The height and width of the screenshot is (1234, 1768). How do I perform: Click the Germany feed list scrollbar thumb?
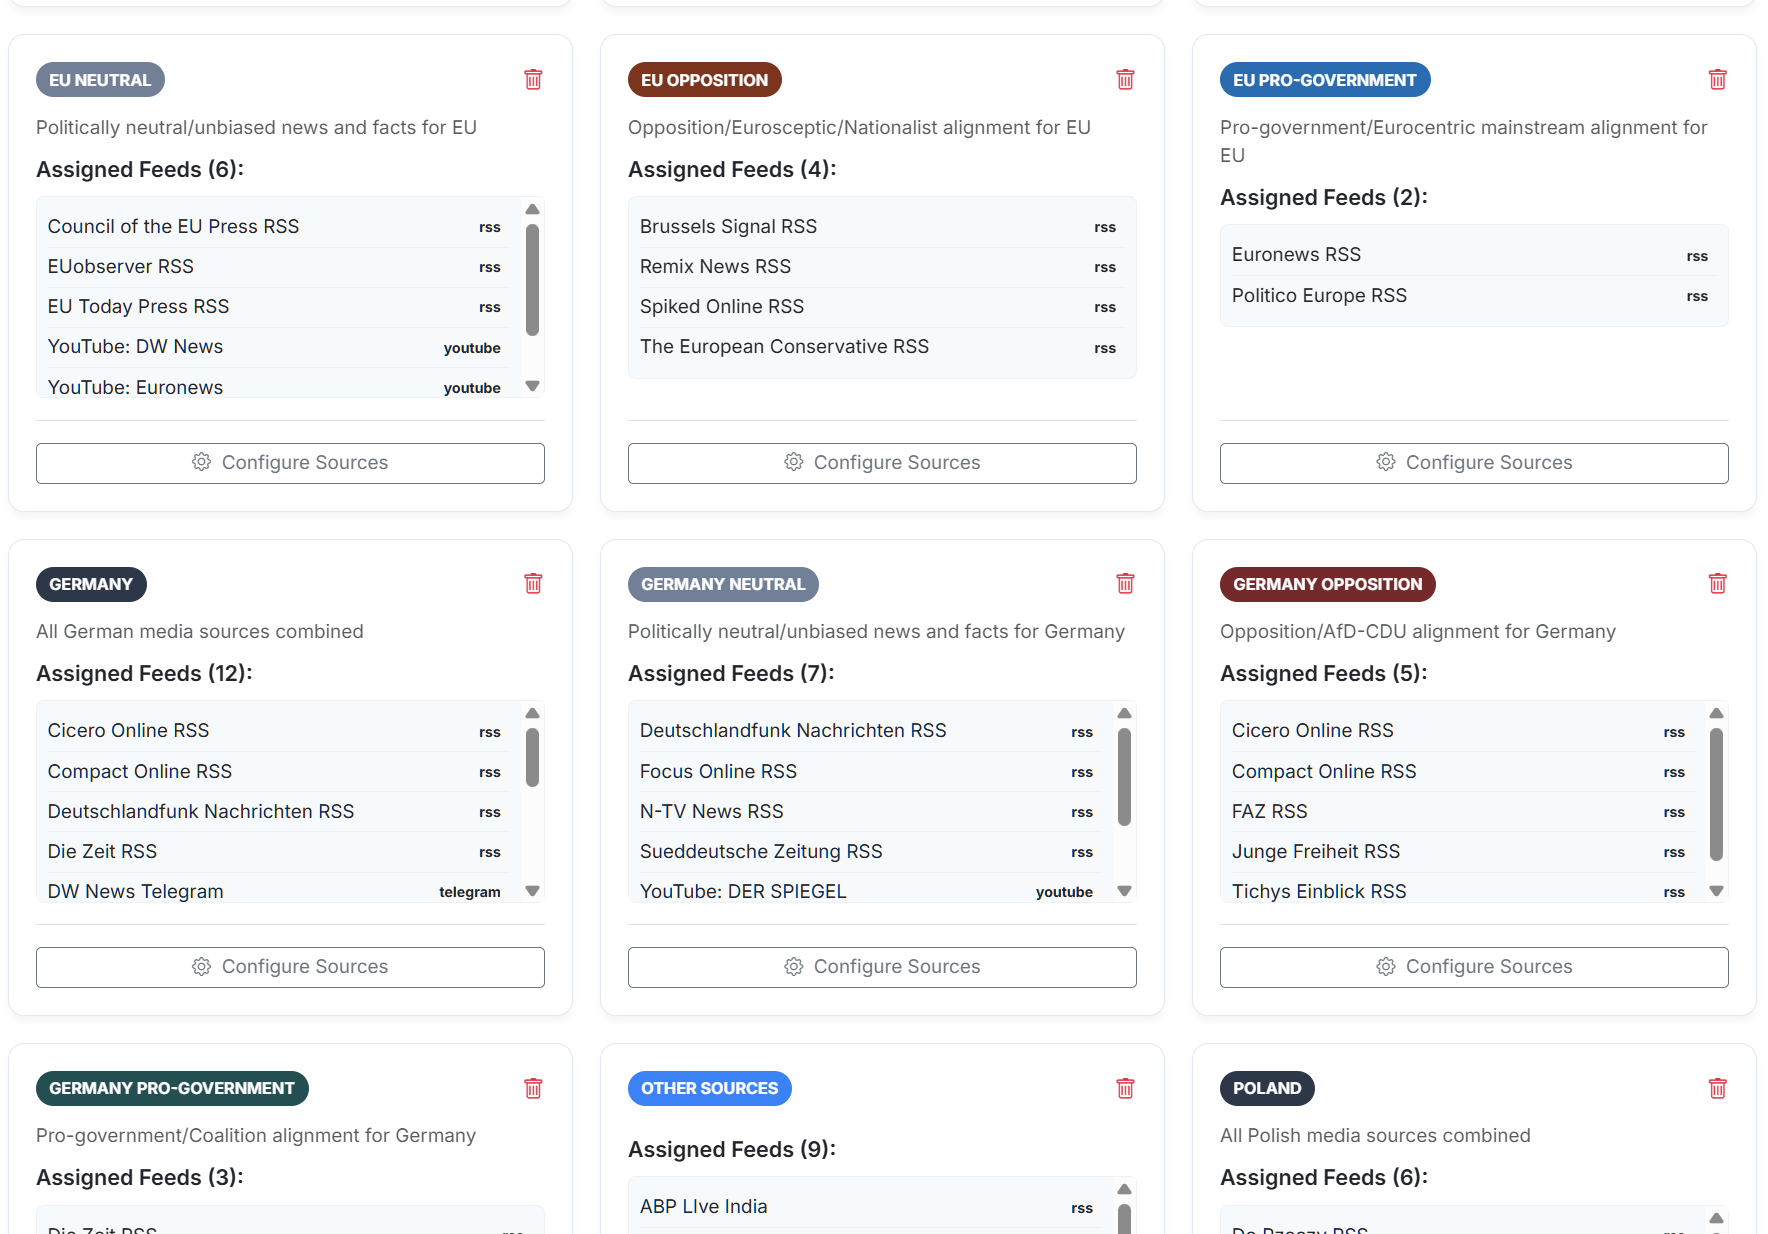coord(532,757)
